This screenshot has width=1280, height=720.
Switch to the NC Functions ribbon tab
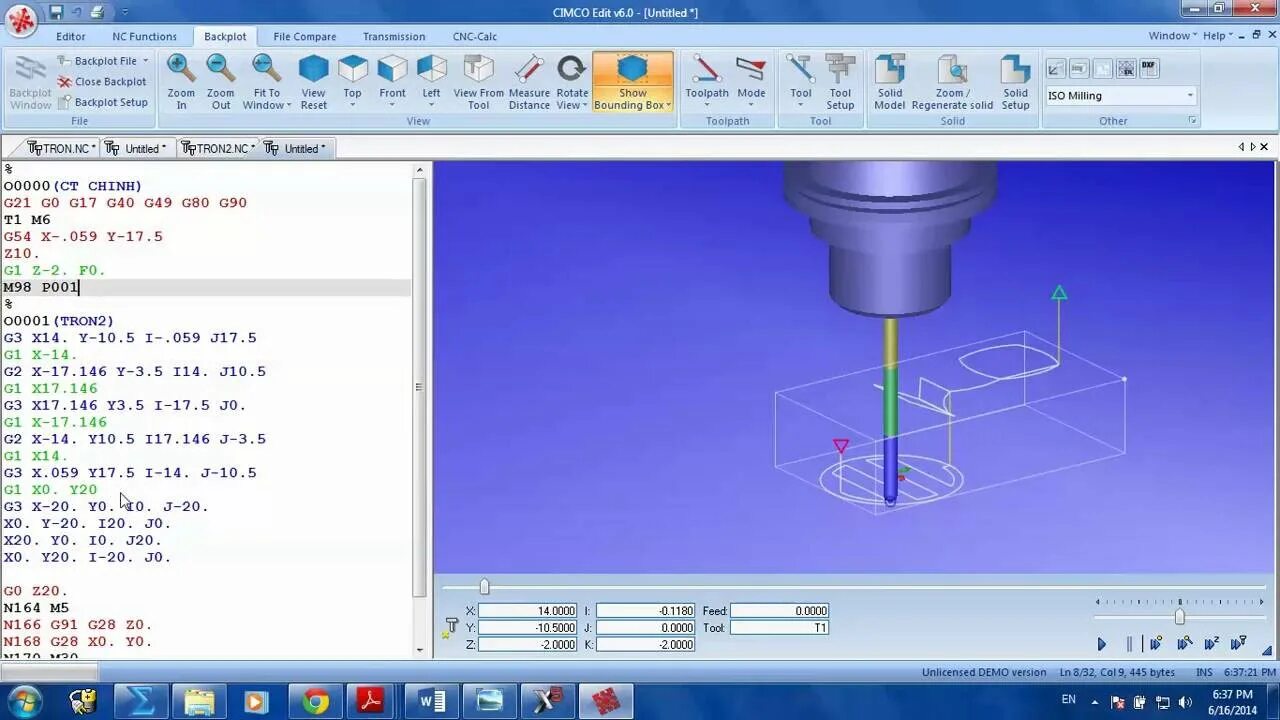coord(144,37)
